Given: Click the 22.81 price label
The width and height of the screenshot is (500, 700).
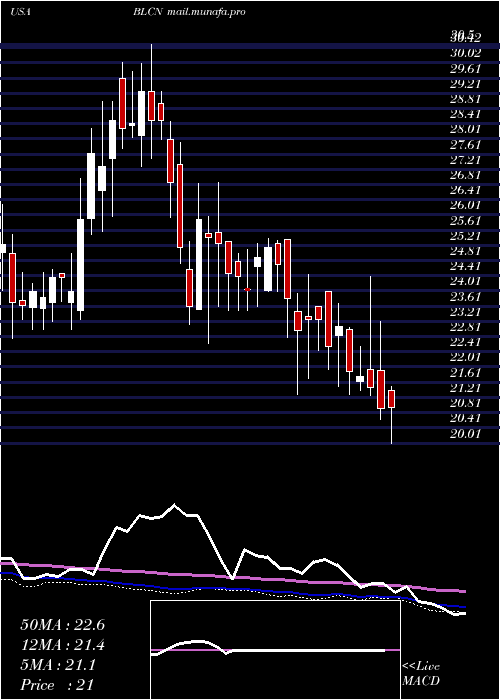Looking at the screenshot, I should [466, 327].
